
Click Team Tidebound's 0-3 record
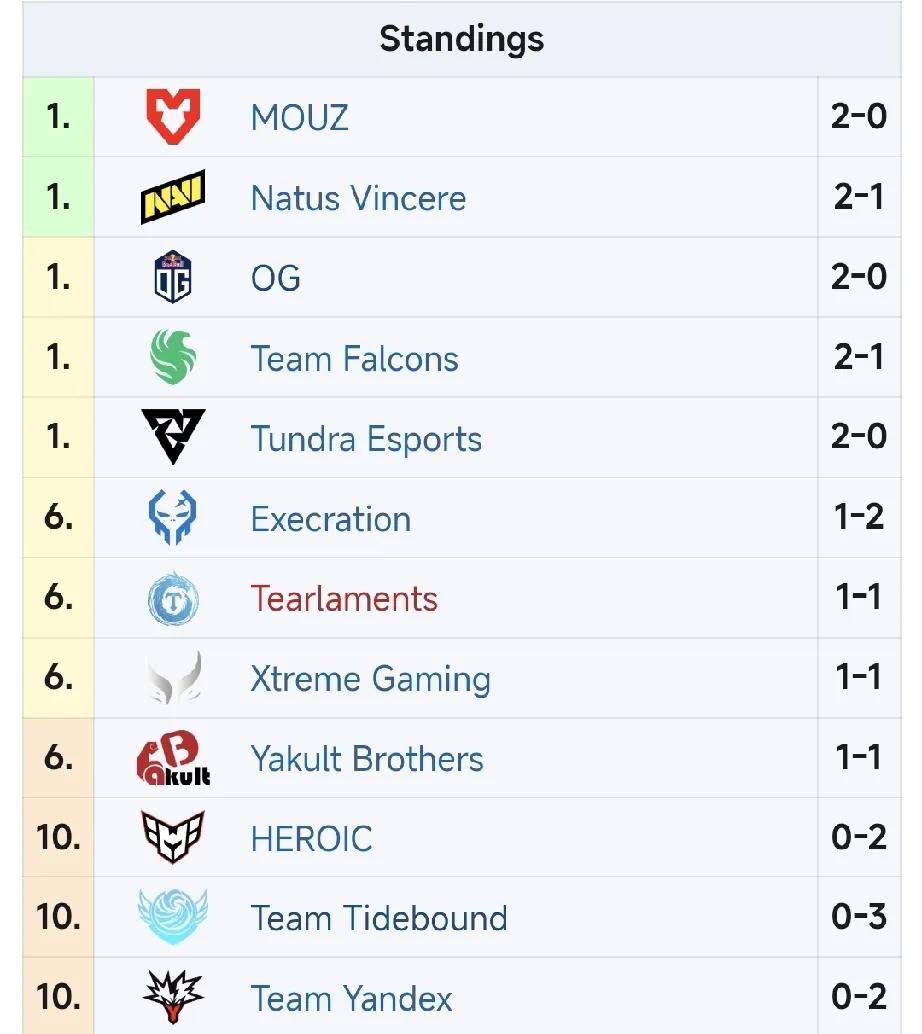click(x=859, y=917)
